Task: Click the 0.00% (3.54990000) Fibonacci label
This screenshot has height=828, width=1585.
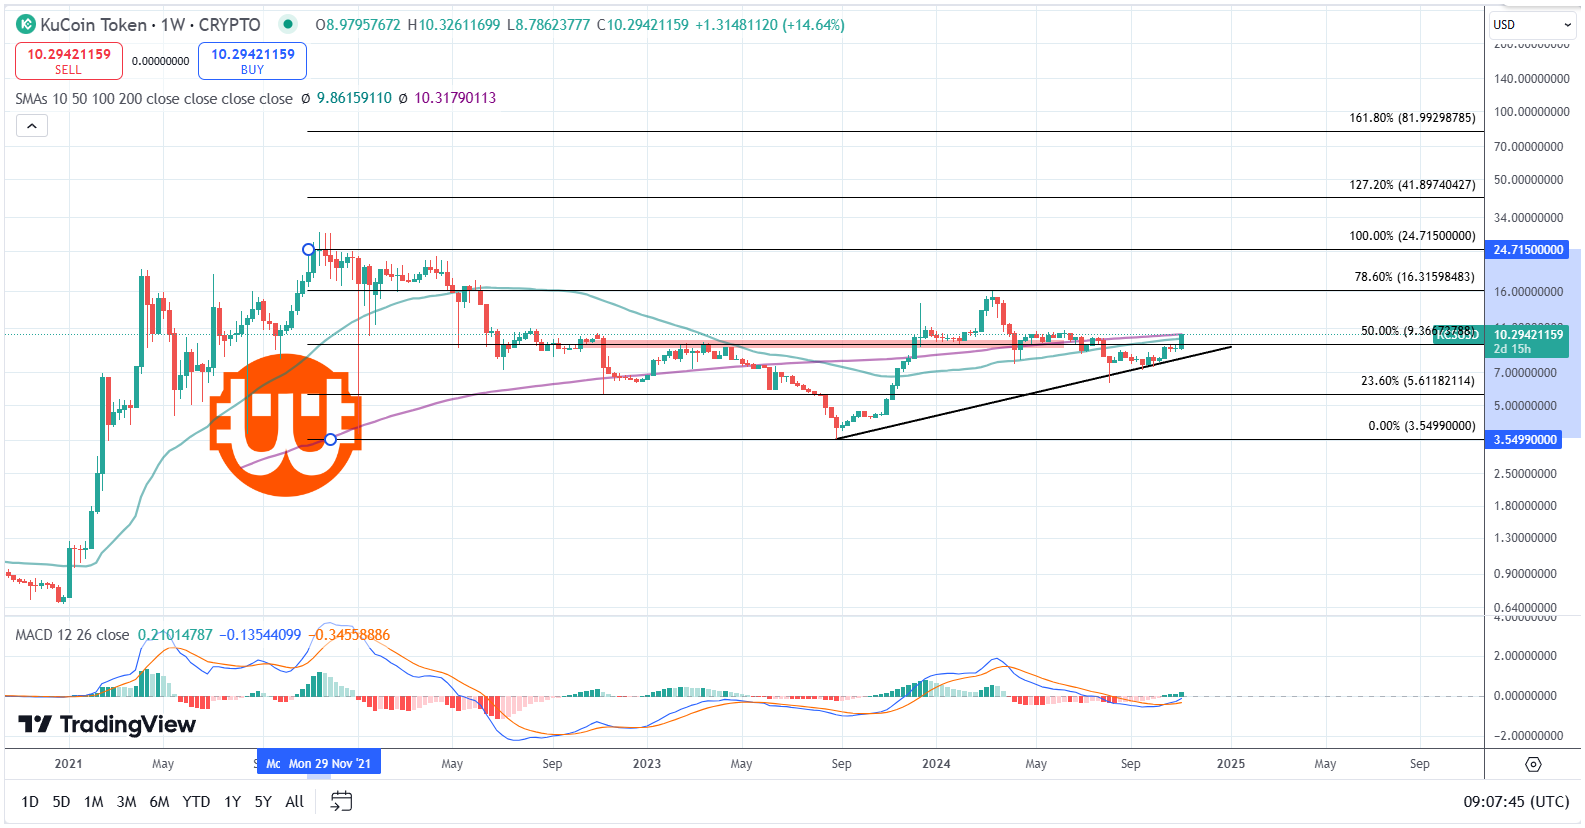Action: [1421, 426]
